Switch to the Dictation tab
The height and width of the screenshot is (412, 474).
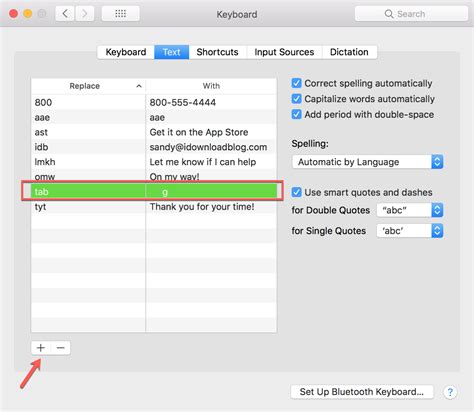[x=349, y=52]
